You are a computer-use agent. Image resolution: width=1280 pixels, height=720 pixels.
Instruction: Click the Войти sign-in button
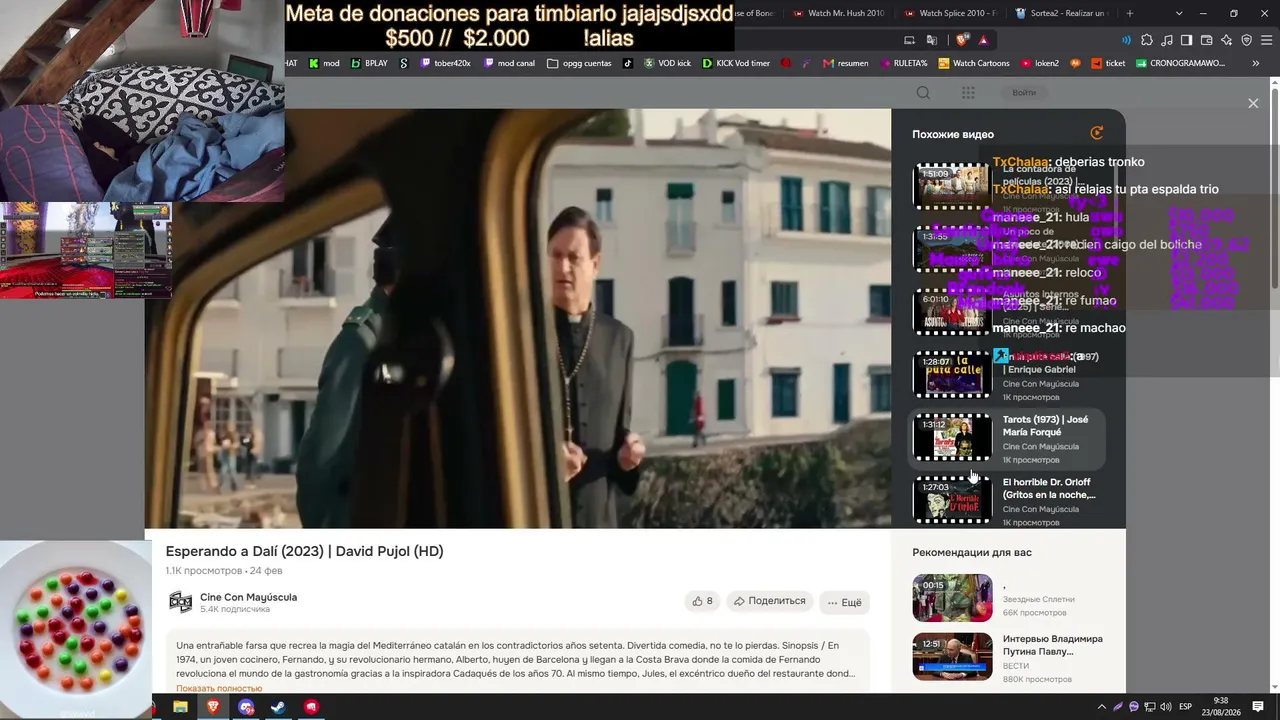tap(1024, 93)
